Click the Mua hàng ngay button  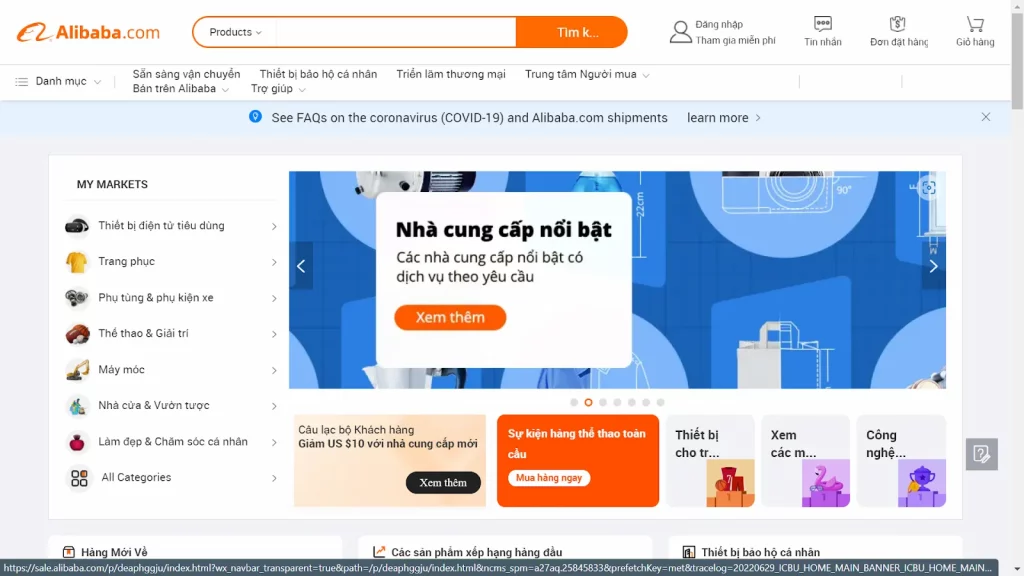549,478
